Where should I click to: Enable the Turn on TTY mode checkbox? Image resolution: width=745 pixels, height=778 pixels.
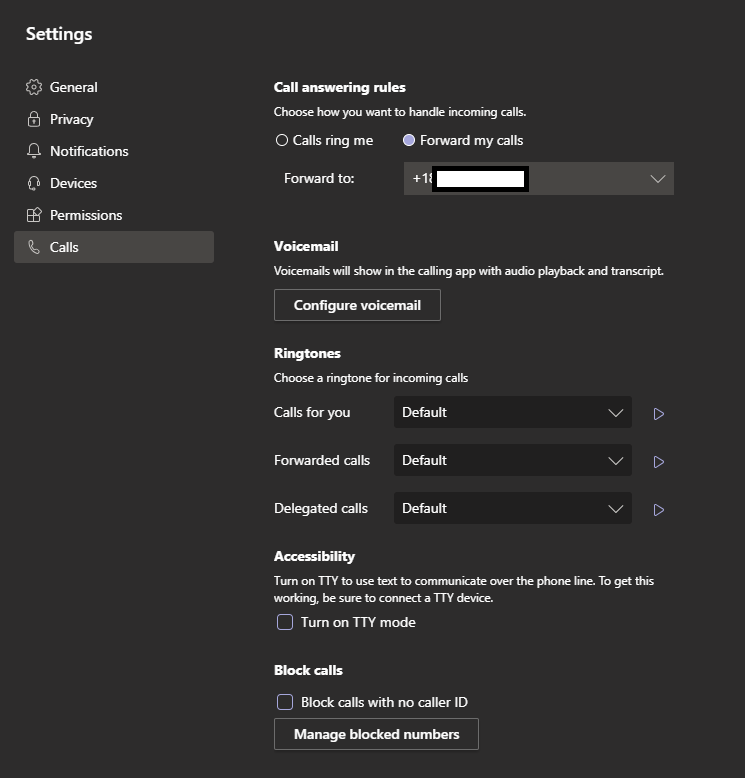pos(285,622)
